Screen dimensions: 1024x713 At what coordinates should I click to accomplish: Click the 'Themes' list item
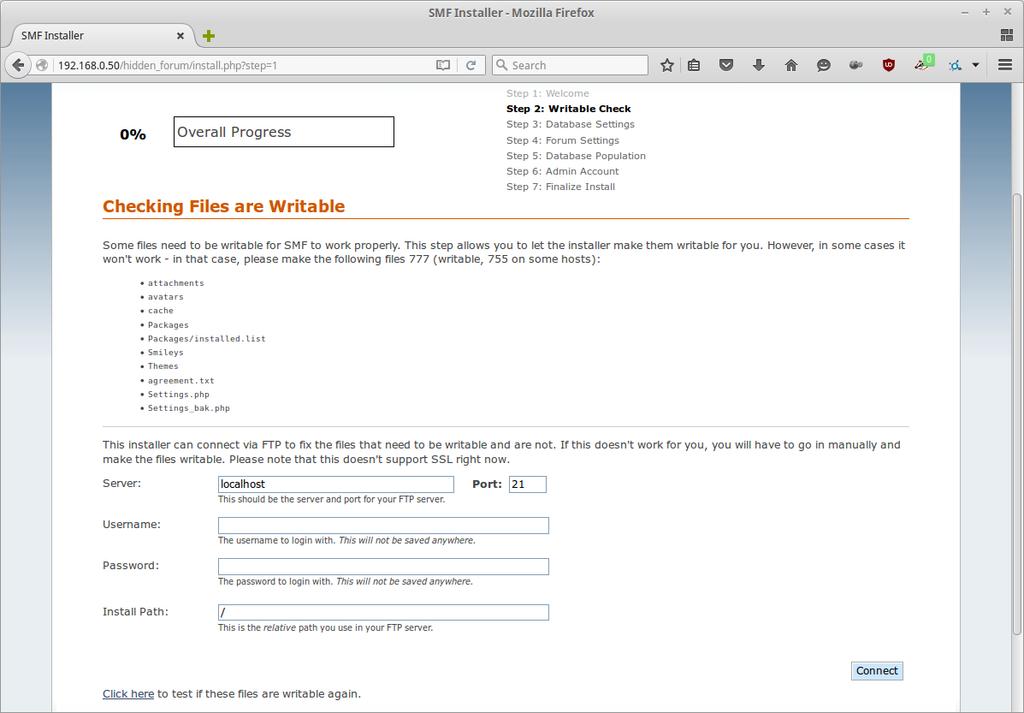tap(163, 366)
